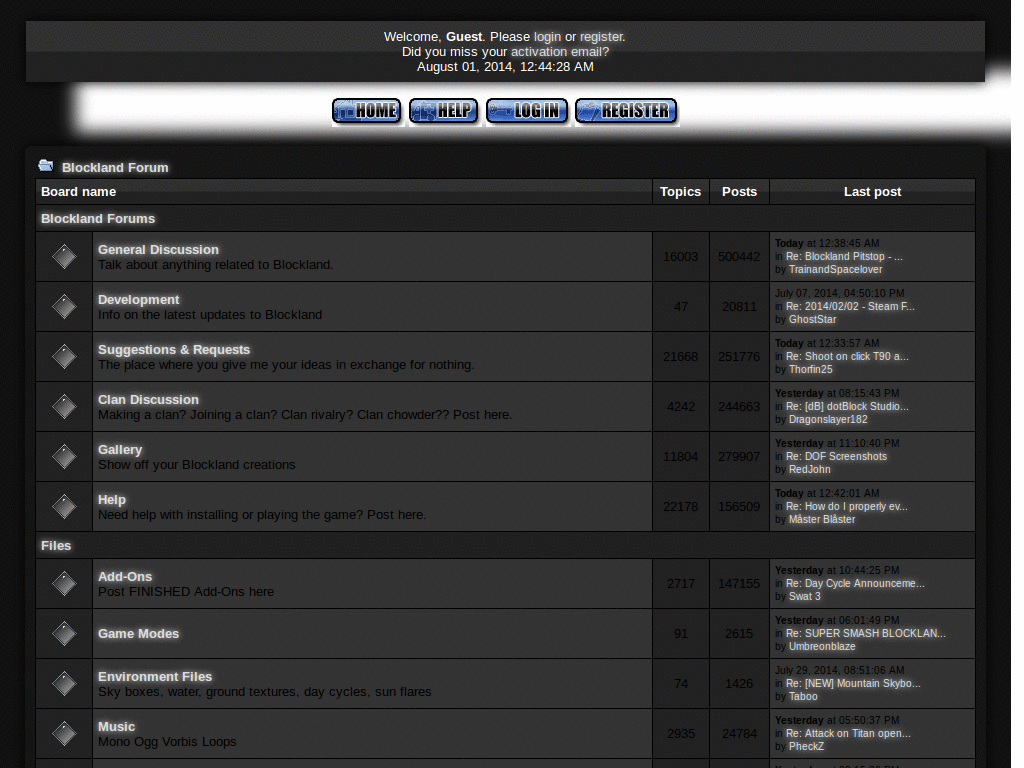Open last post 'Re: SUPER SMASH BLOCKLAN...'

866,633
